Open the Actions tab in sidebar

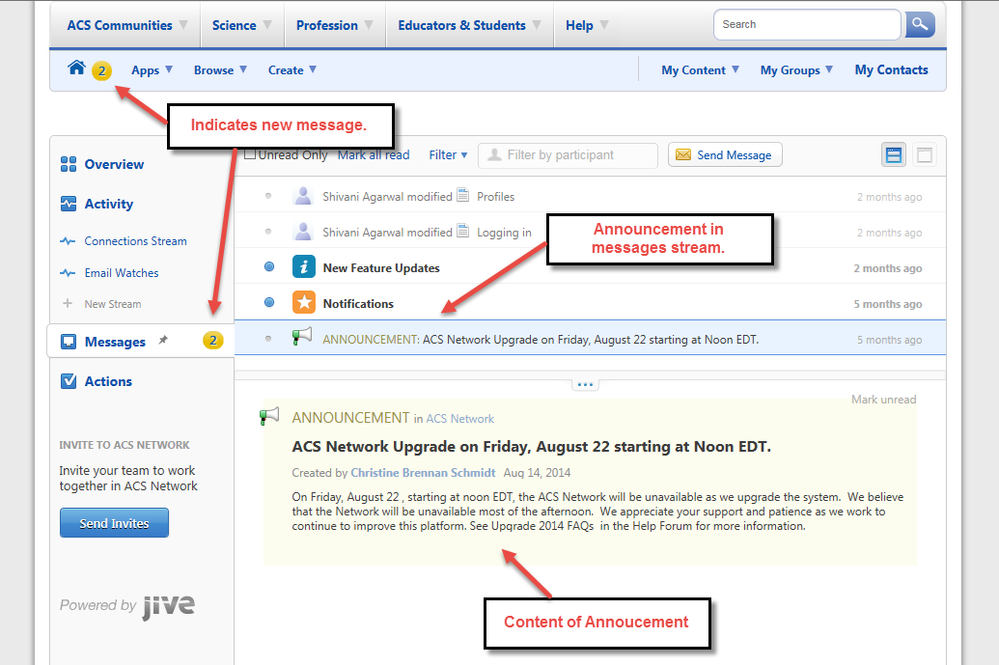point(107,381)
